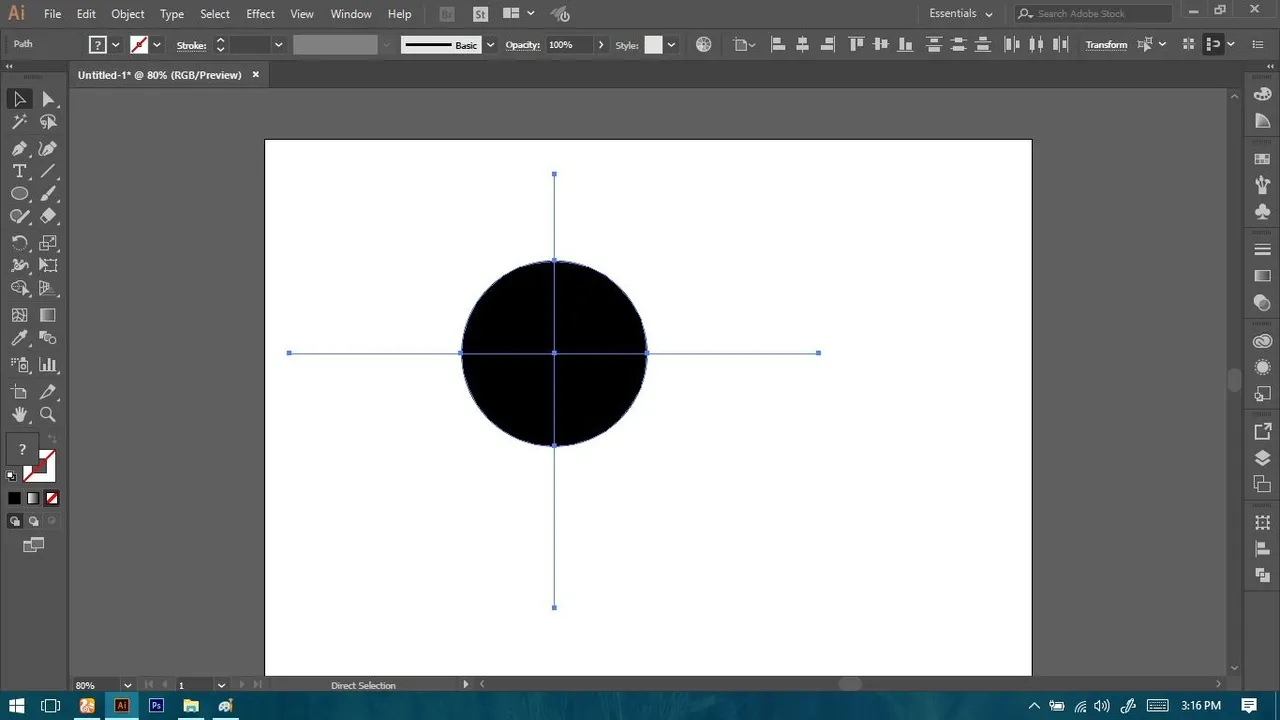Select the Eraser tool
Screen dimensions: 1280x720
tap(48, 216)
